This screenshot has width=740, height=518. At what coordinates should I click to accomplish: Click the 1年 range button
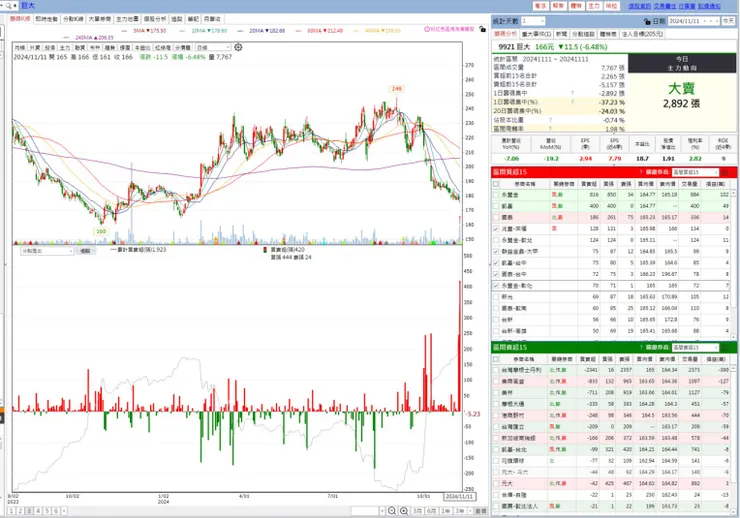(445, 511)
